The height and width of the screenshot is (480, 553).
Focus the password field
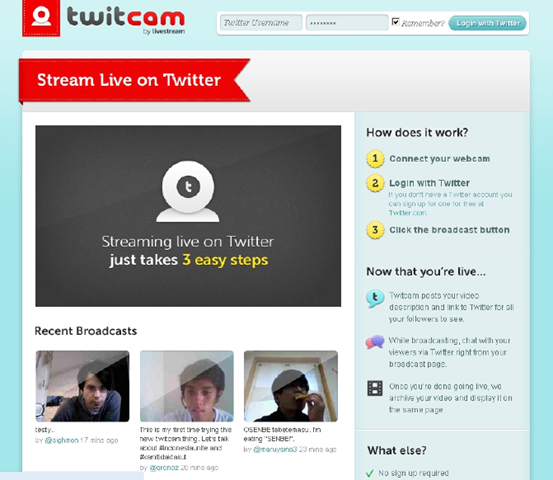(x=347, y=23)
